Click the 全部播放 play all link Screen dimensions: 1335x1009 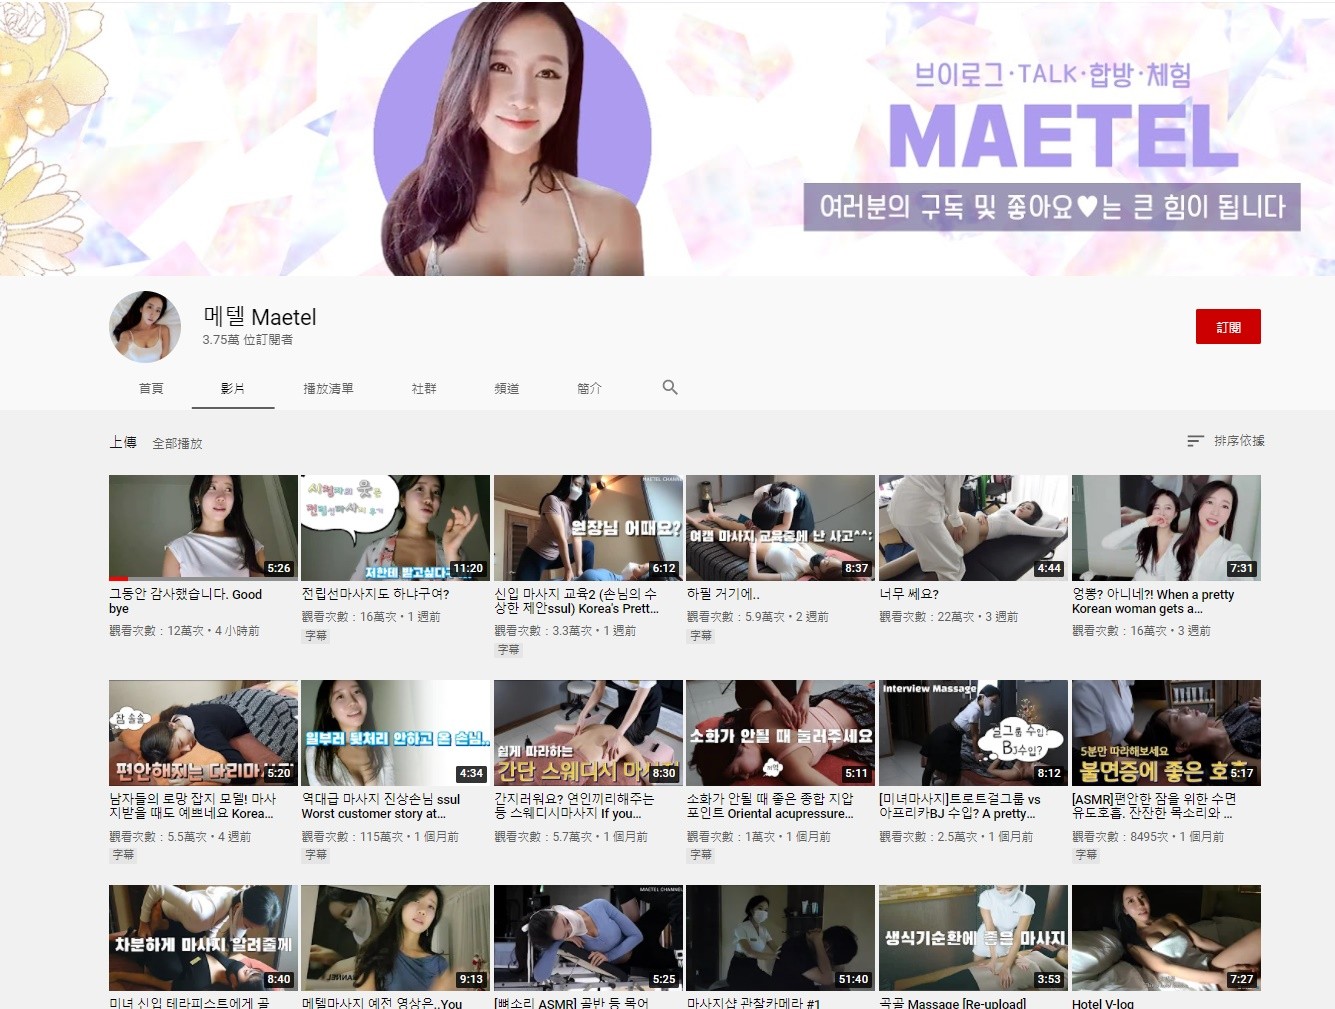click(x=177, y=443)
